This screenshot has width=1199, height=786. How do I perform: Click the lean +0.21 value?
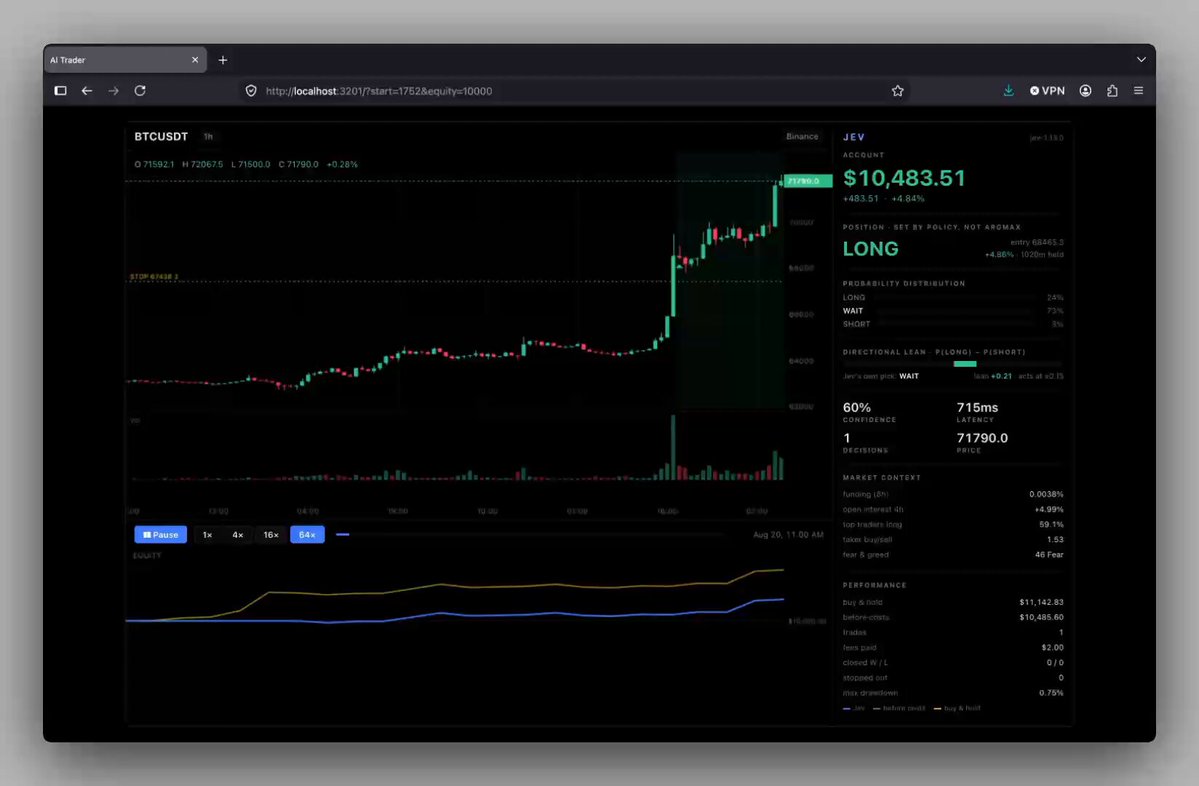pyautogui.click(x=993, y=376)
